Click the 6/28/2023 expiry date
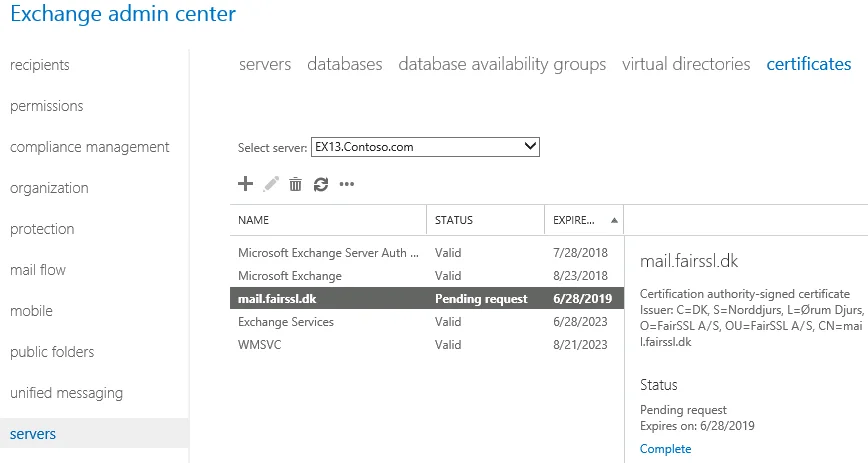This screenshot has height=463, width=868. coord(580,322)
